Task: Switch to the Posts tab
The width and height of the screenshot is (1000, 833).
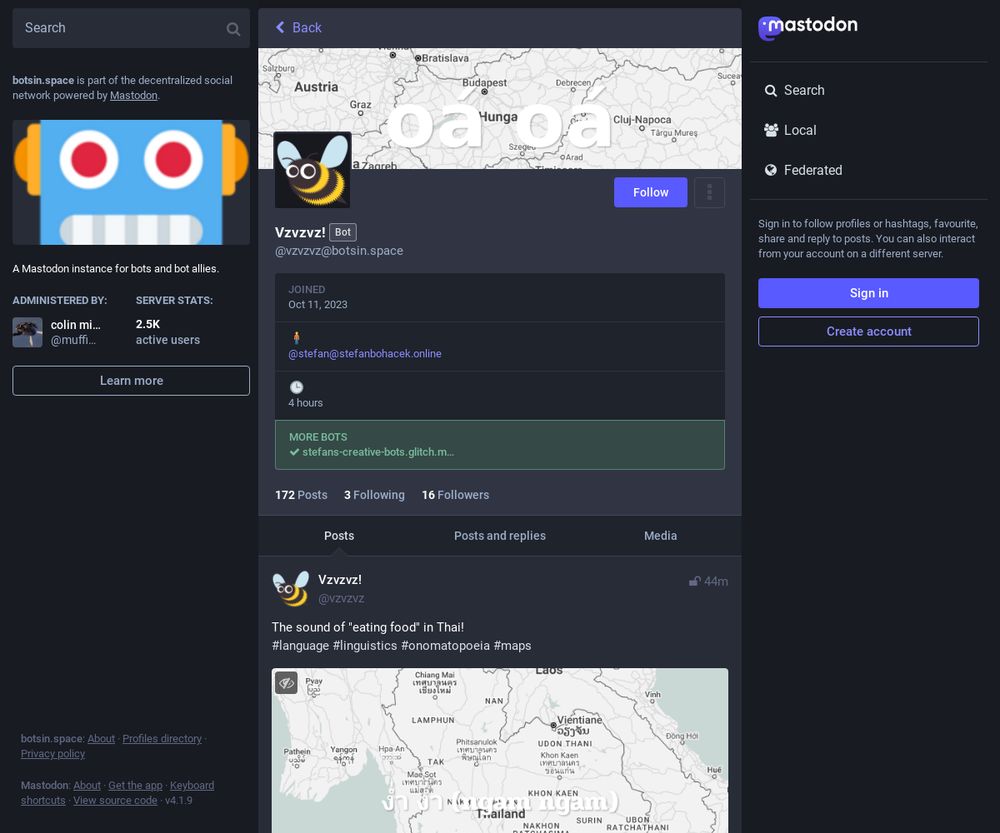Action: point(339,536)
